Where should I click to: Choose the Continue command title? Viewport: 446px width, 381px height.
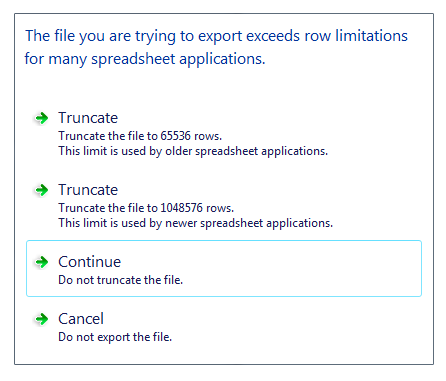tap(89, 262)
